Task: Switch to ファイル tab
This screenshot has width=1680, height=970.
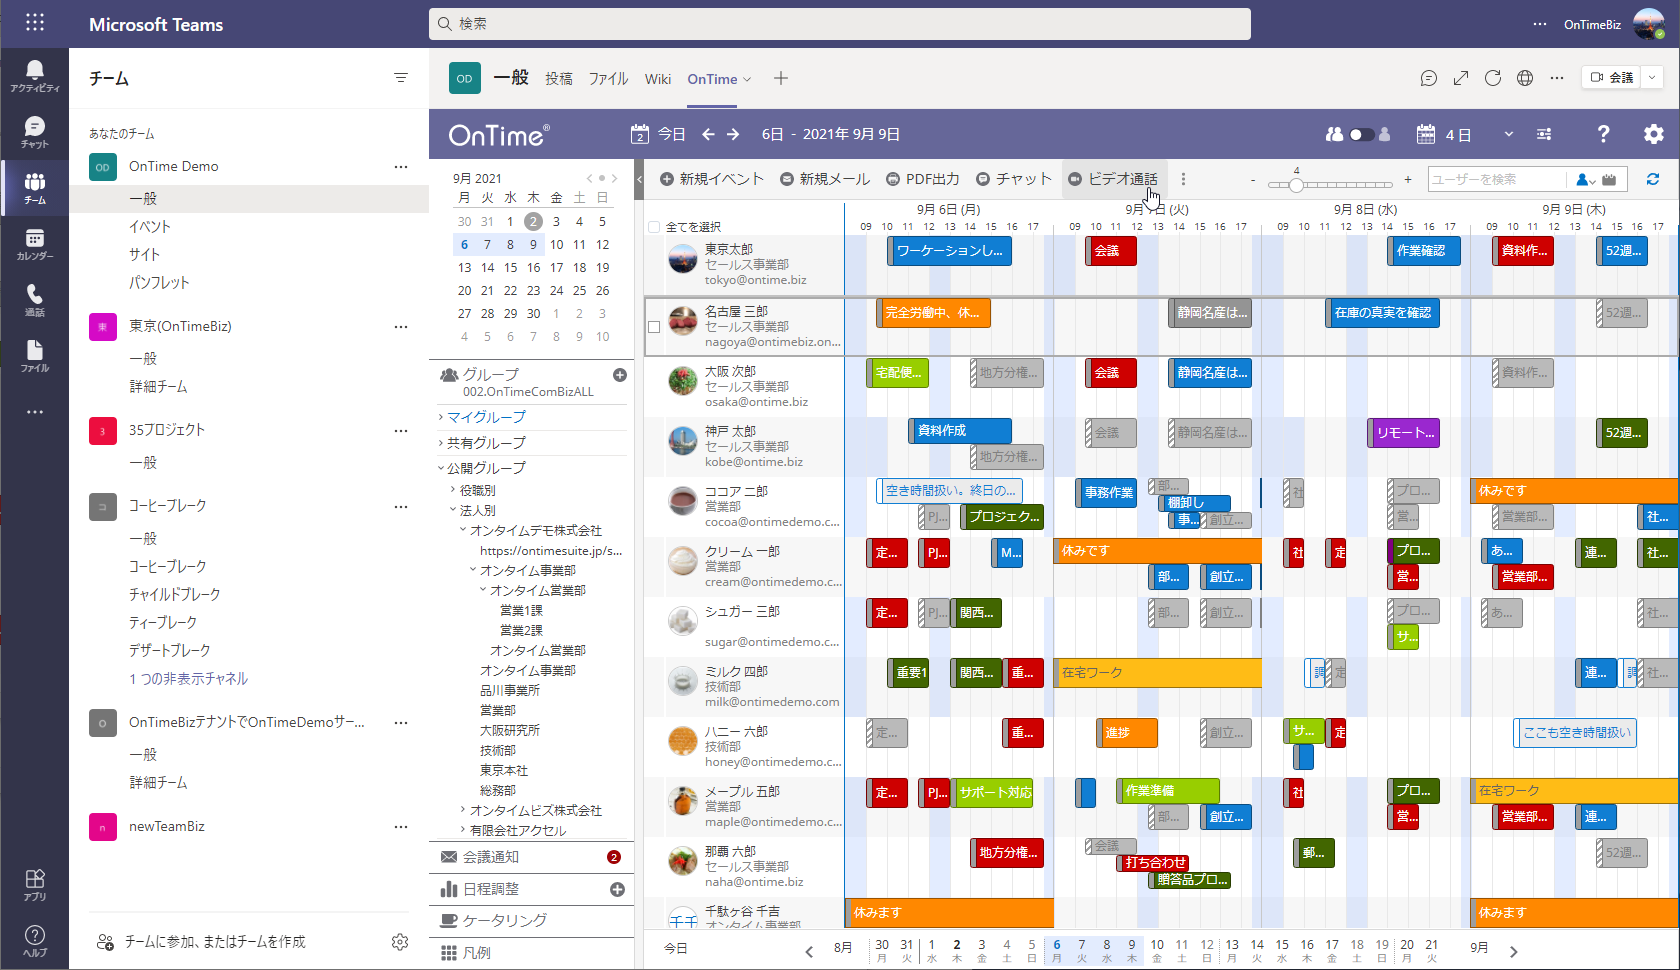Action: pyautogui.click(x=608, y=79)
